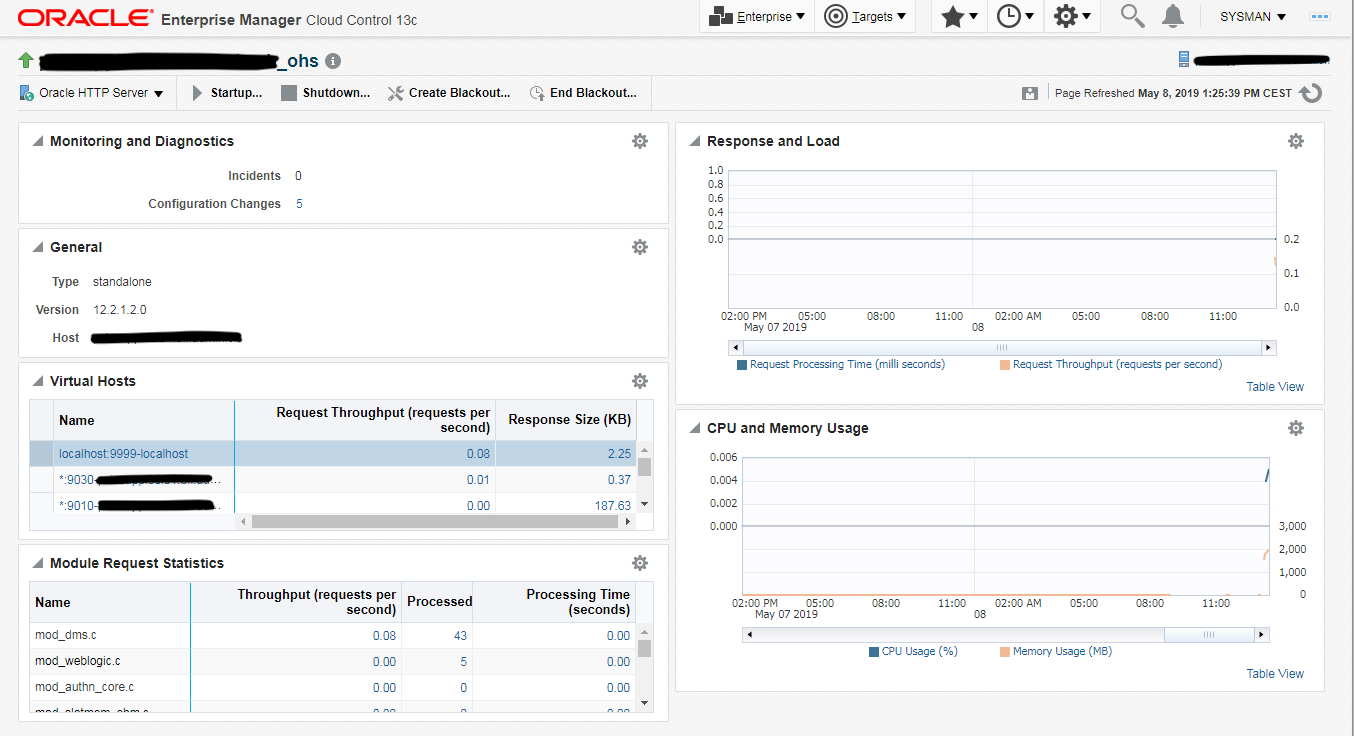
Task: Open the SYSMAN user dropdown
Action: click(x=1251, y=16)
